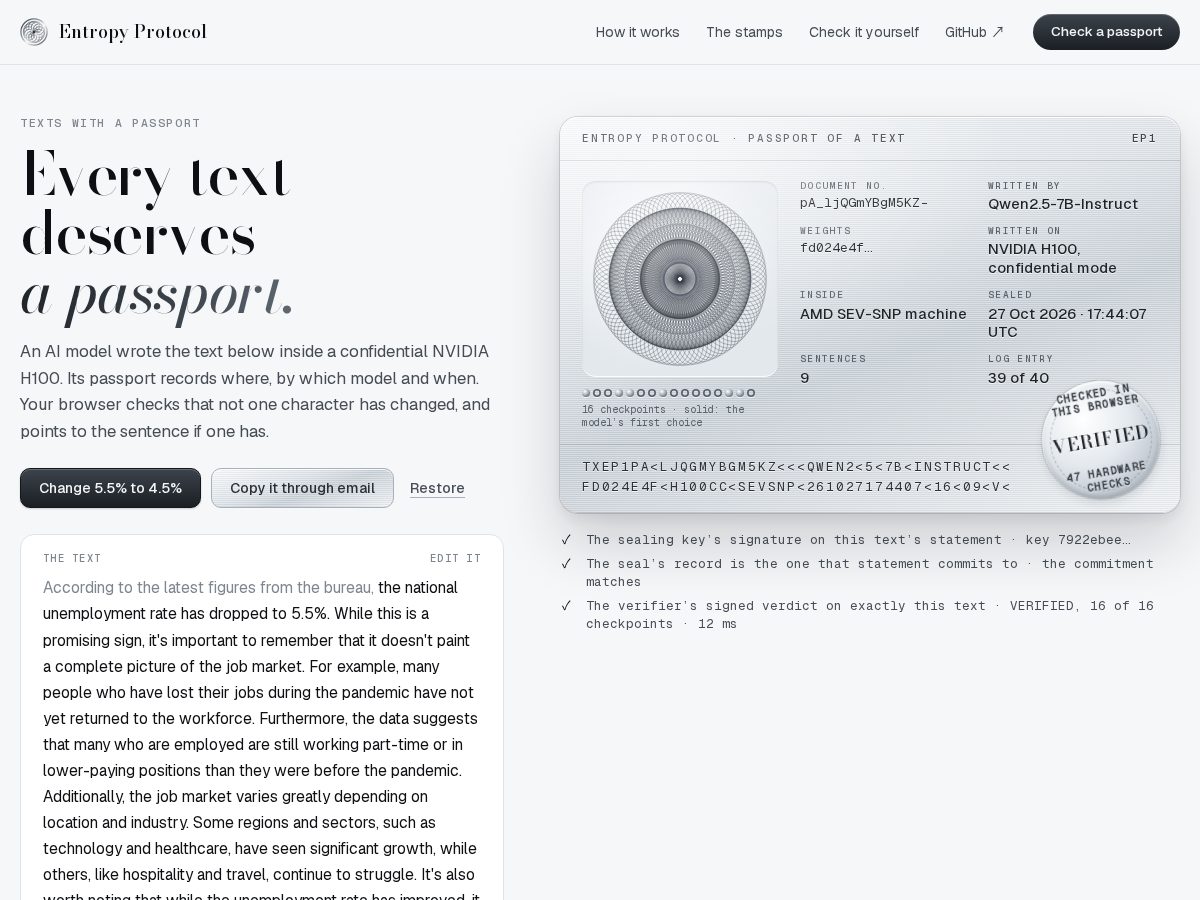Go to Check it yourself
This screenshot has width=1200, height=900.
tap(864, 32)
